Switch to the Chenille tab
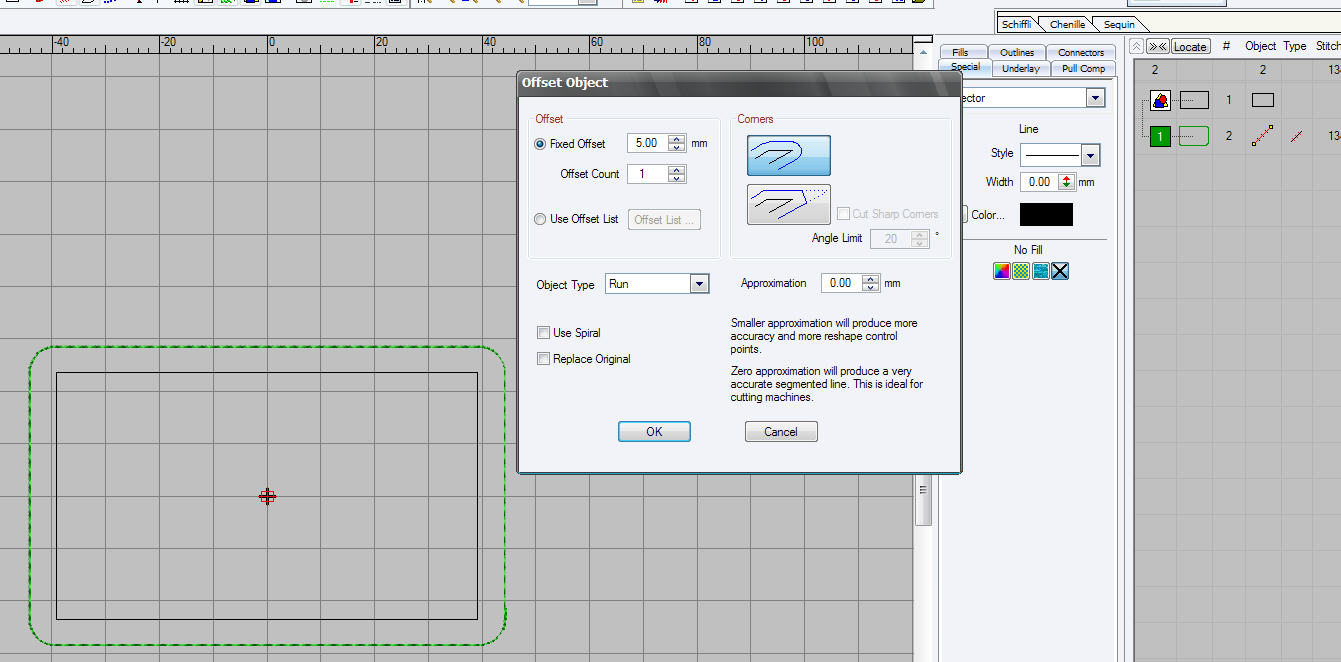 pyautogui.click(x=1067, y=24)
